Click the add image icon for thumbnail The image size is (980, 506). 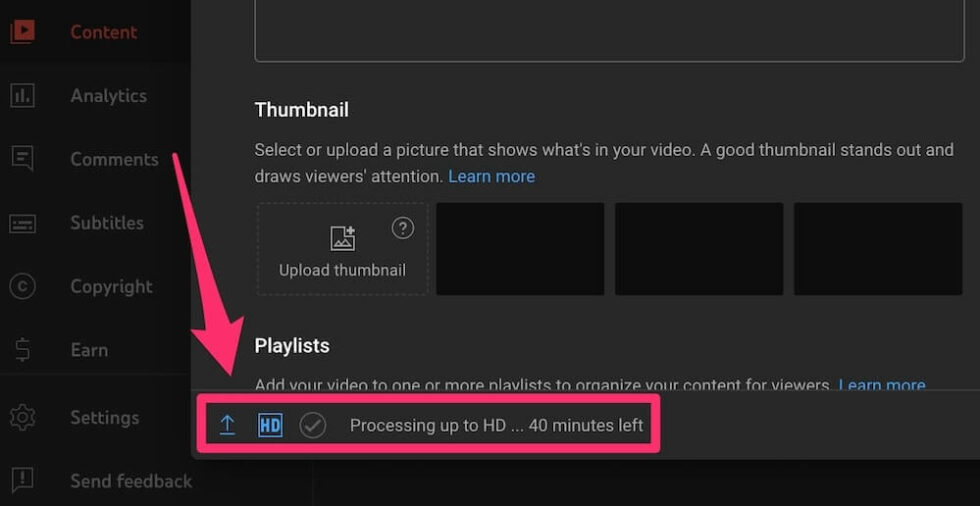pyautogui.click(x=342, y=238)
